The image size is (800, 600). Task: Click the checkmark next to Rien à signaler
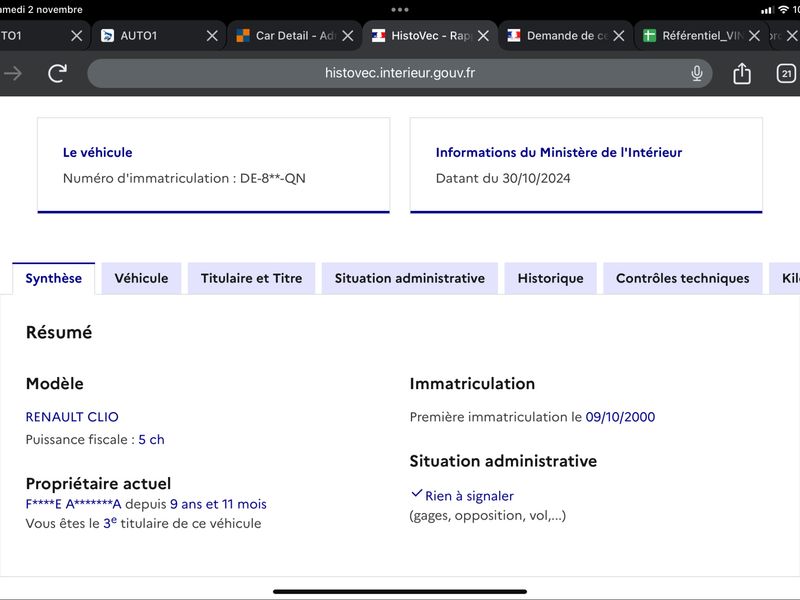(416, 493)
